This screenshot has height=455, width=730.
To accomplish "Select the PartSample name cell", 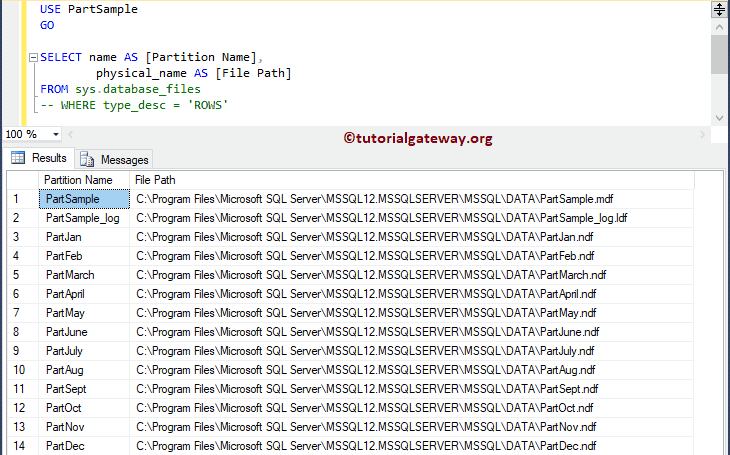I will pos(84,199).
